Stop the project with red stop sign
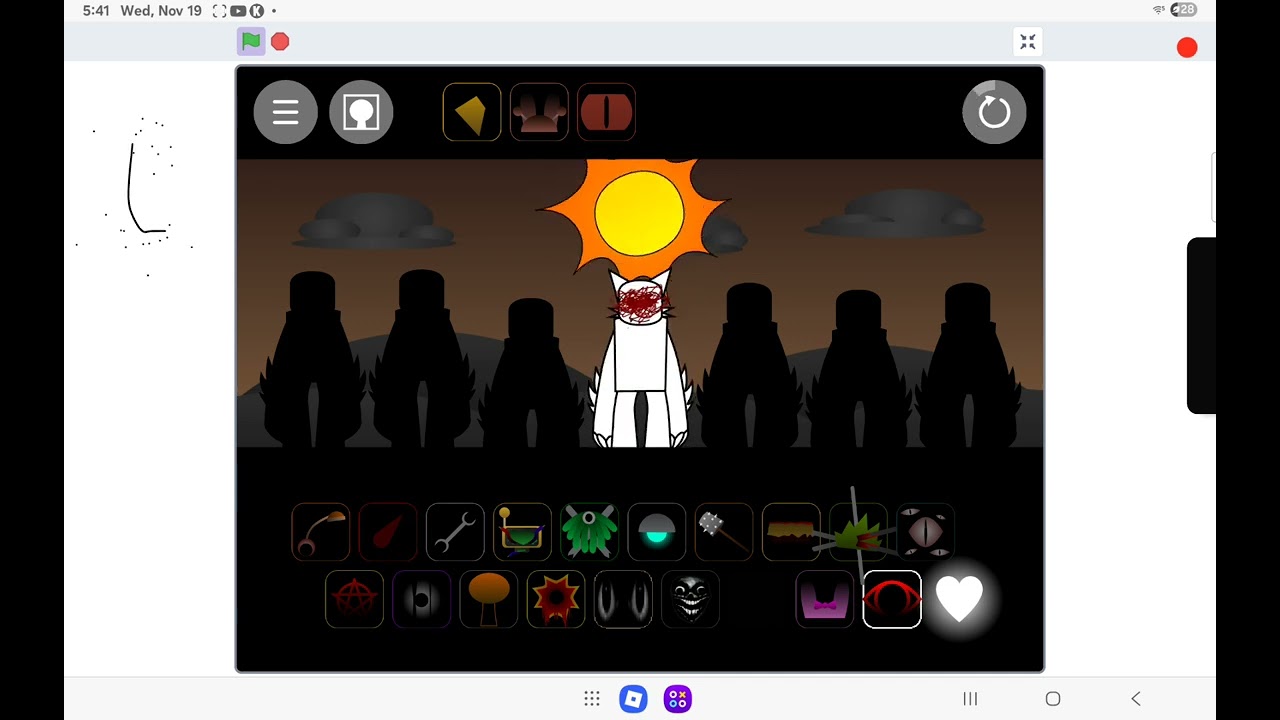 pos(280,41)
